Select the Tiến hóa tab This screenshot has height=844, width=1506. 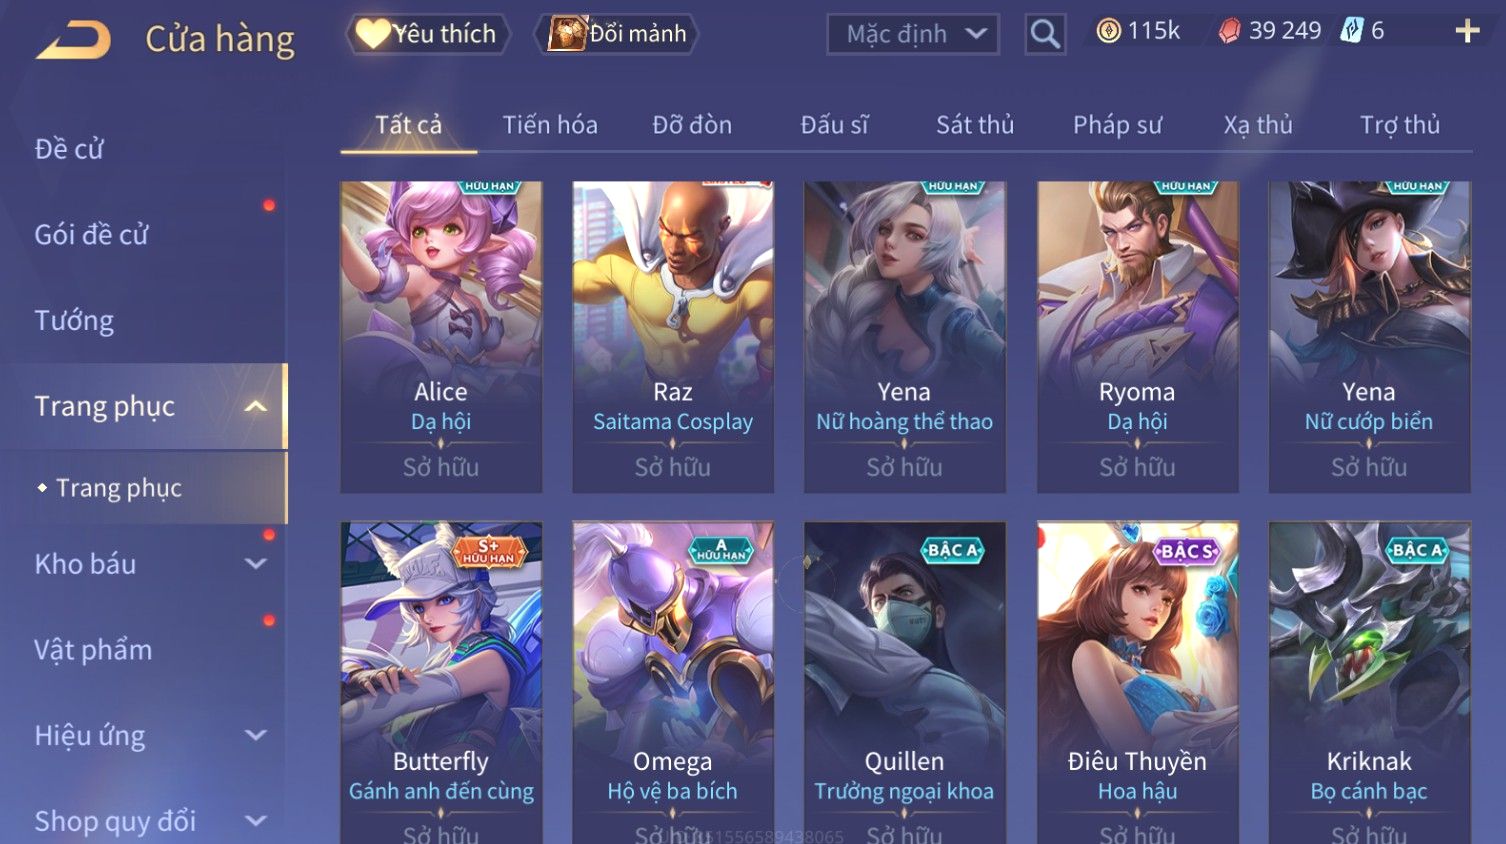pos(550,125)
